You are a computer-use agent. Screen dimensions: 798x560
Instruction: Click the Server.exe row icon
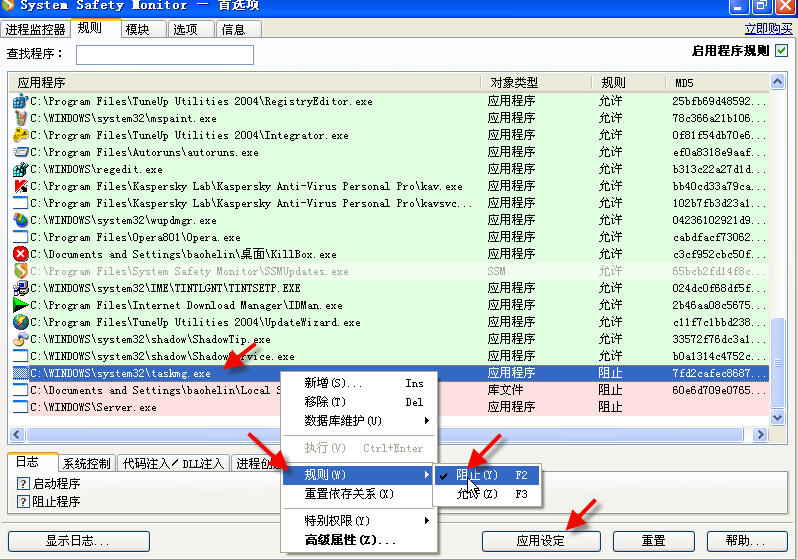(20, 407)
